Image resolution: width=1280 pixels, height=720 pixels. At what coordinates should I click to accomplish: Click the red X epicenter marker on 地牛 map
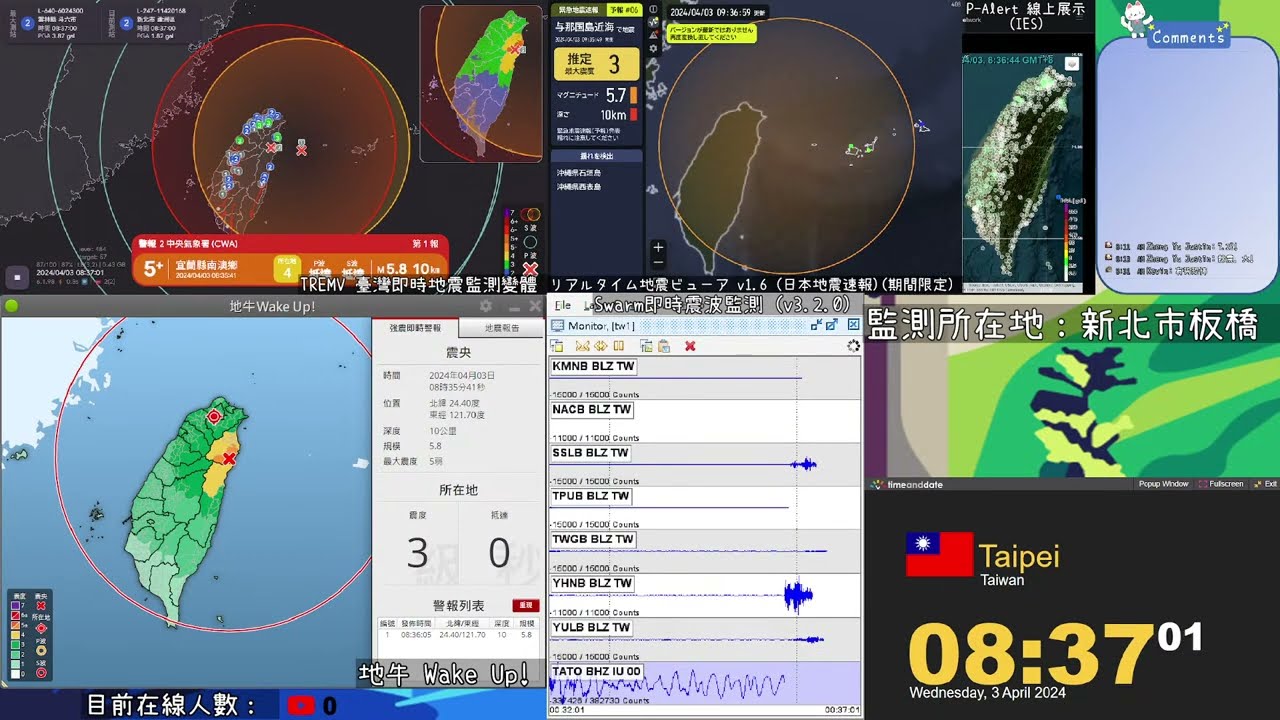tap(229, 458)
